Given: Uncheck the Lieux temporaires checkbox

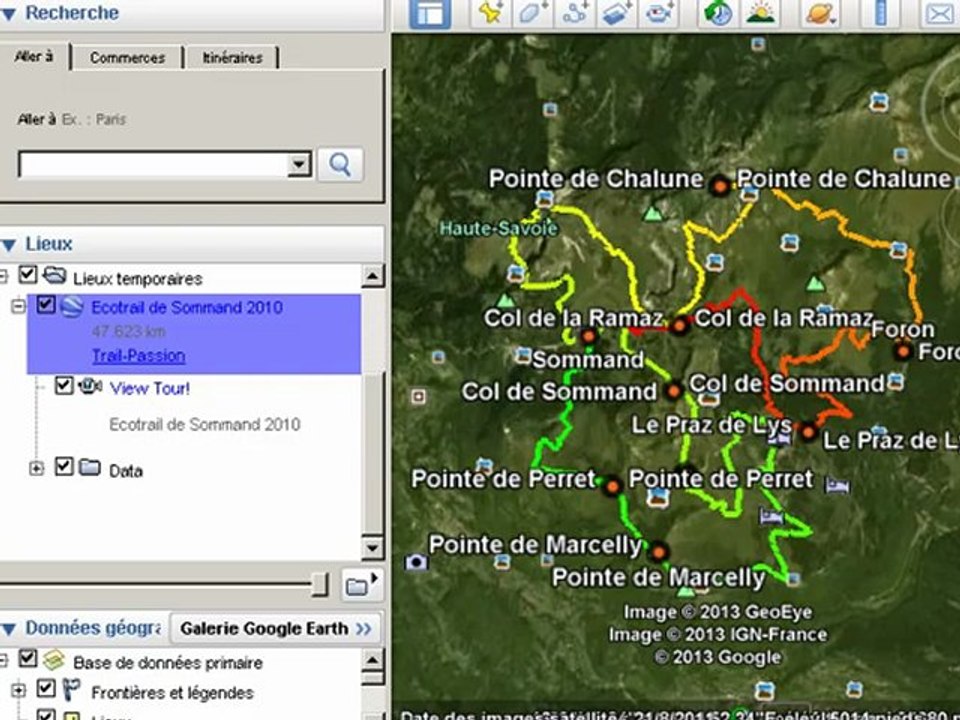Looking at the screenshot, I should click(x=28, y=274).
